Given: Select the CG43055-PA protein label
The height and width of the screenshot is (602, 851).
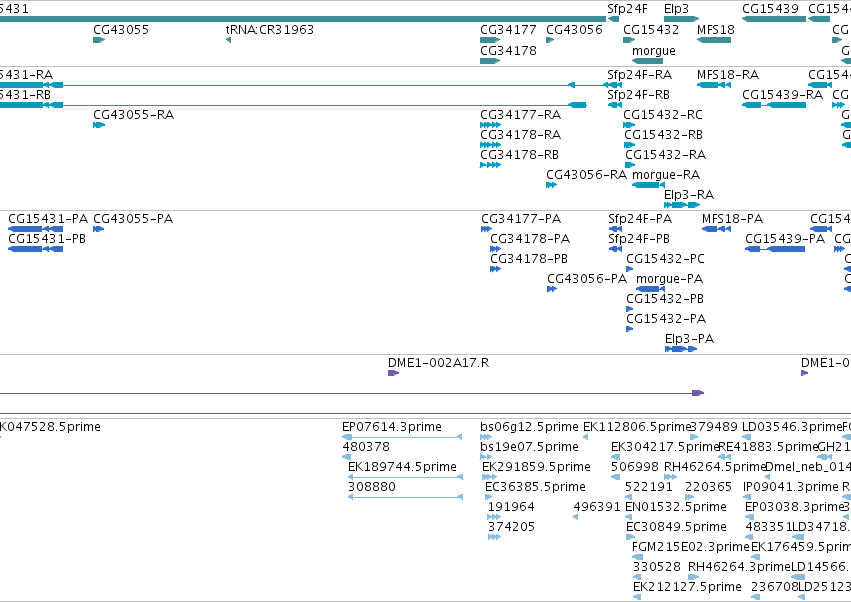Looking at the screenshot, I should (133, 219).
